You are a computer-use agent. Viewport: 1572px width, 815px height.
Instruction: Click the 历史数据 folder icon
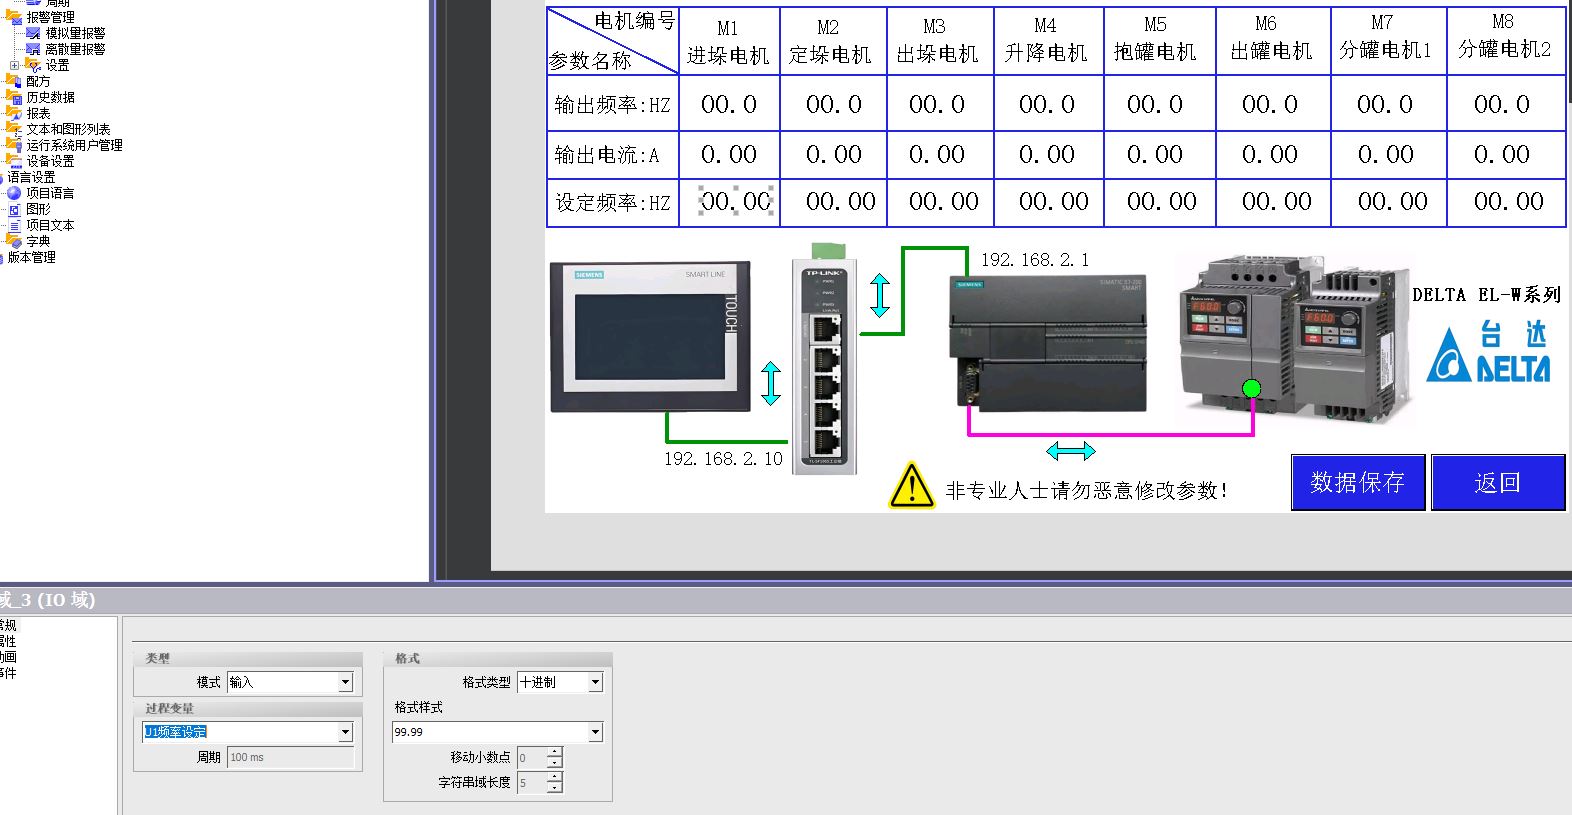[14, 97]
